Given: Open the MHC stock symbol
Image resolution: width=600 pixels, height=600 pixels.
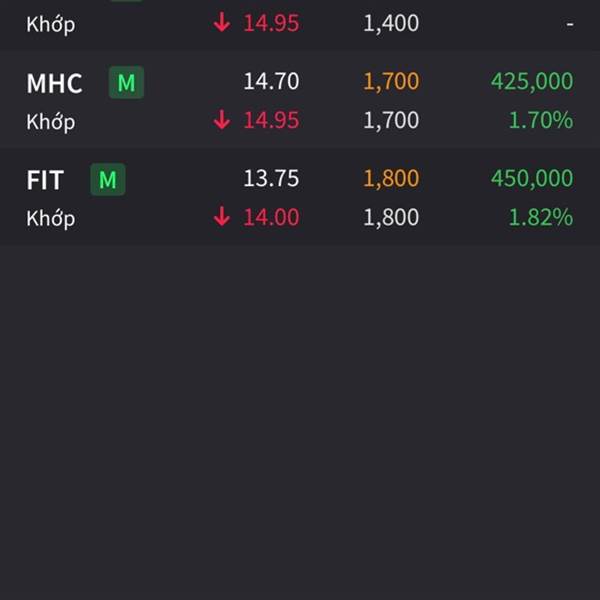Looking at the screenshot, I should tap(54, 83).
